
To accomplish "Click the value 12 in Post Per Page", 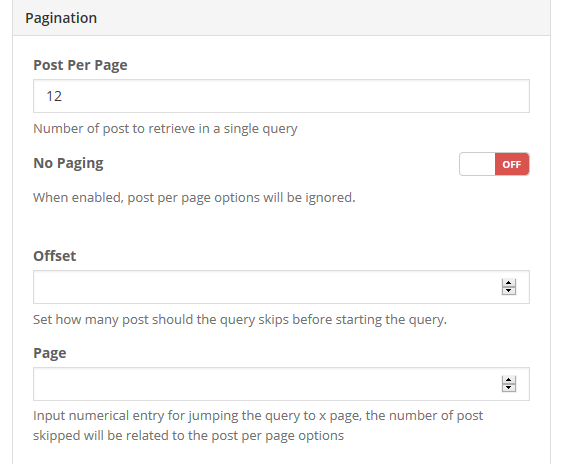I will (x=54, y=96).
